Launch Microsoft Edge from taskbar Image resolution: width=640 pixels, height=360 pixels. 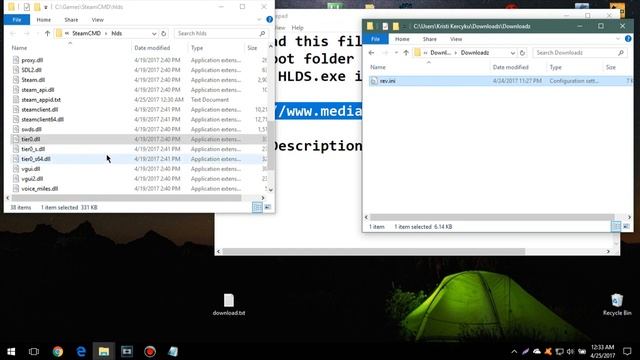81,351
